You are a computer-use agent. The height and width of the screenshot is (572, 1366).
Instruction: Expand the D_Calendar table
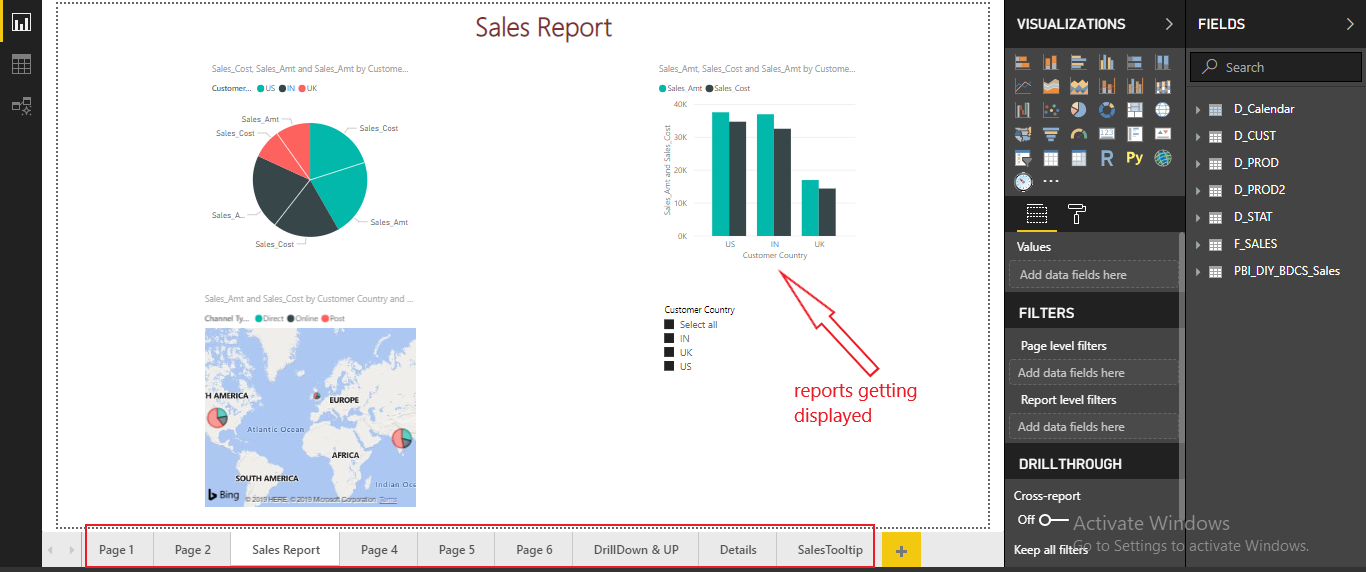pyautogui.click(x=1198, y=109)
